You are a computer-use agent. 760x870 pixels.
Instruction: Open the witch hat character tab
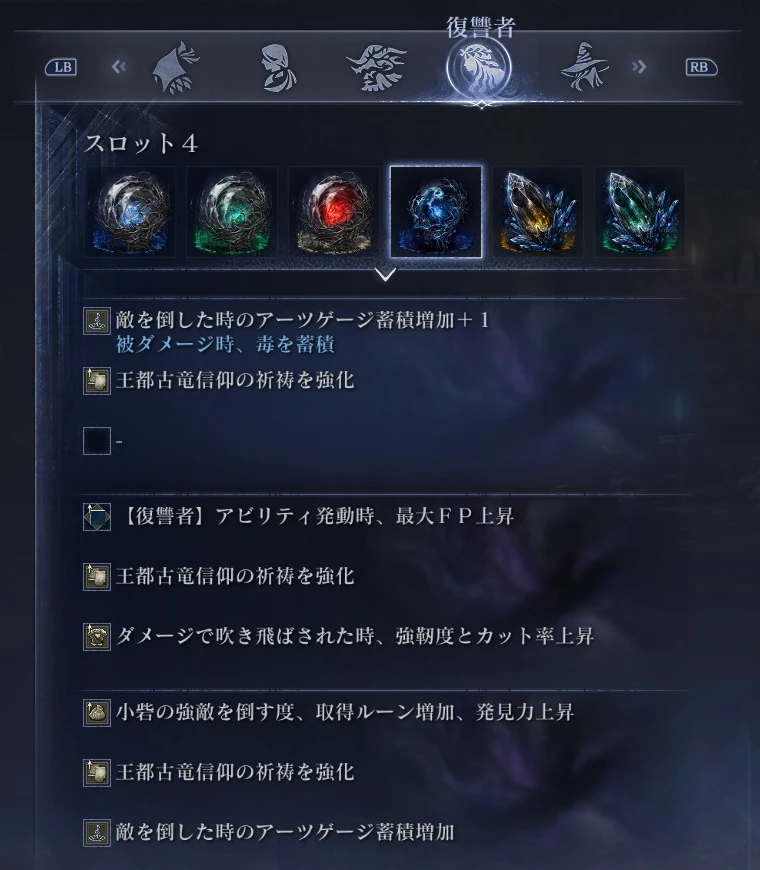[585, 68]
